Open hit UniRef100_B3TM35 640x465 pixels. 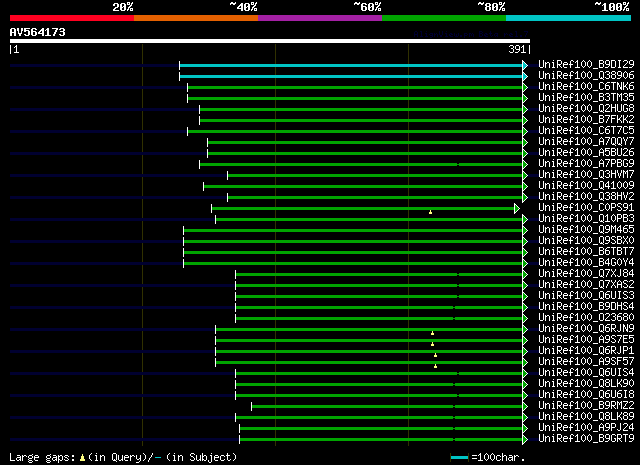click(586, 97)
